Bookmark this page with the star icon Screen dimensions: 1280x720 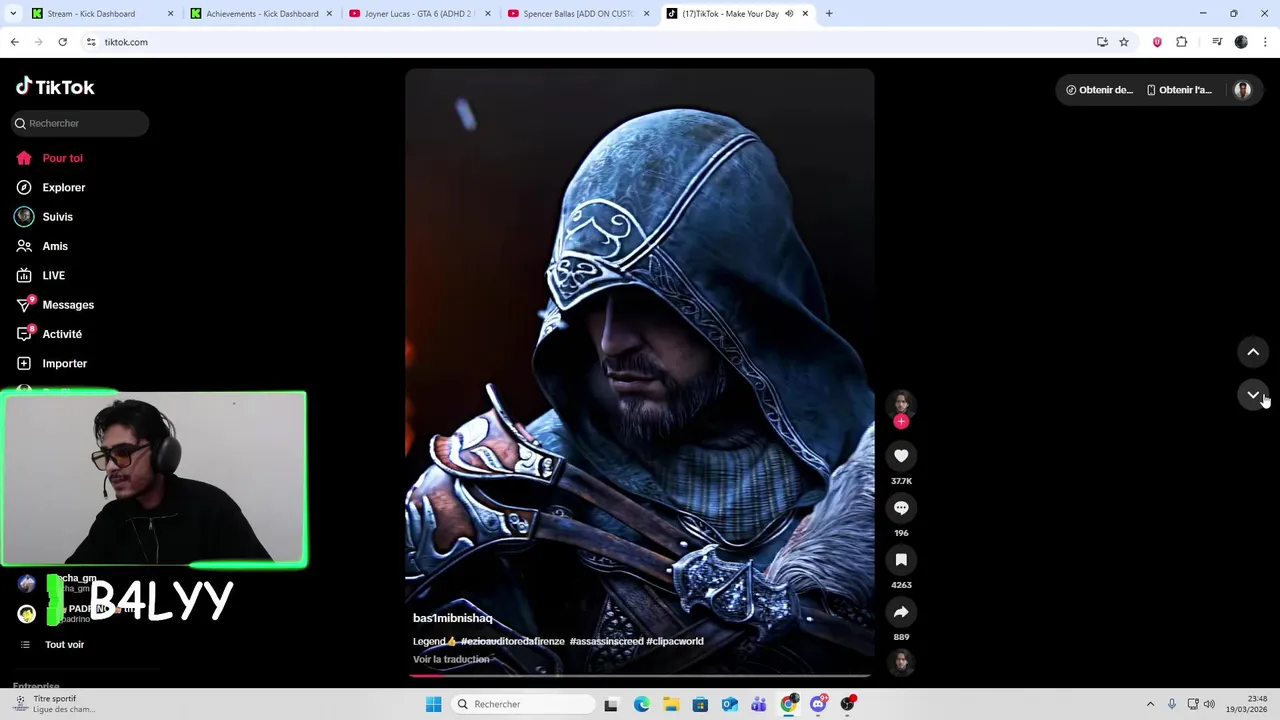tap(1124, 42)
